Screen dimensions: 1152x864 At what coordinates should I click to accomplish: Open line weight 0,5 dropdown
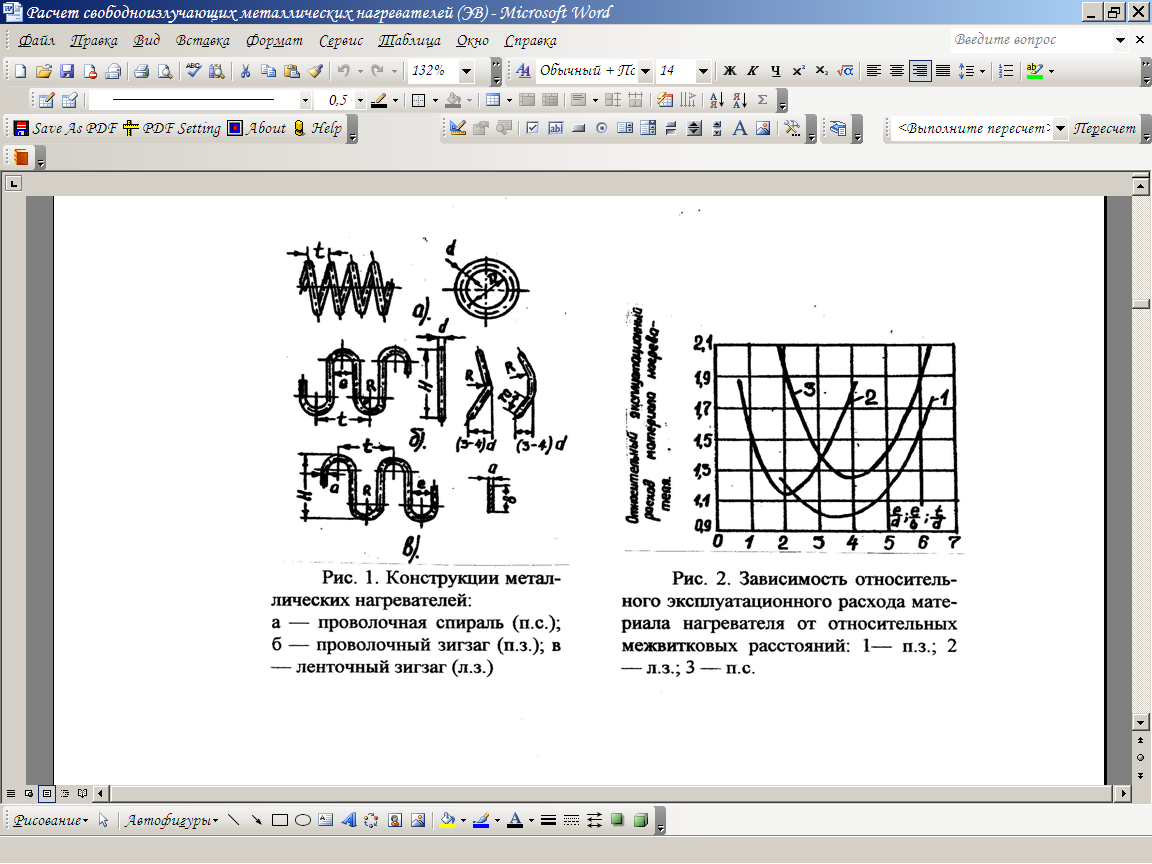(360, 100)
